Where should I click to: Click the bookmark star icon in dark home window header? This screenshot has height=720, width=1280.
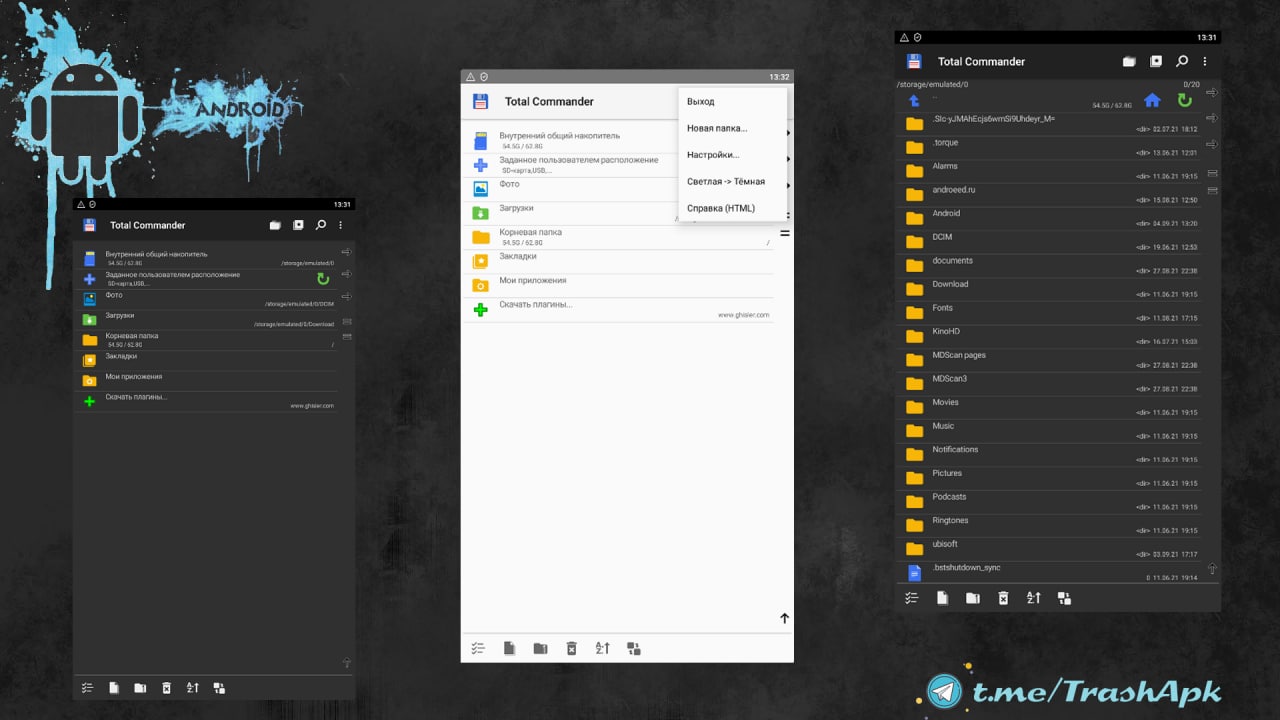pos(298,225)
